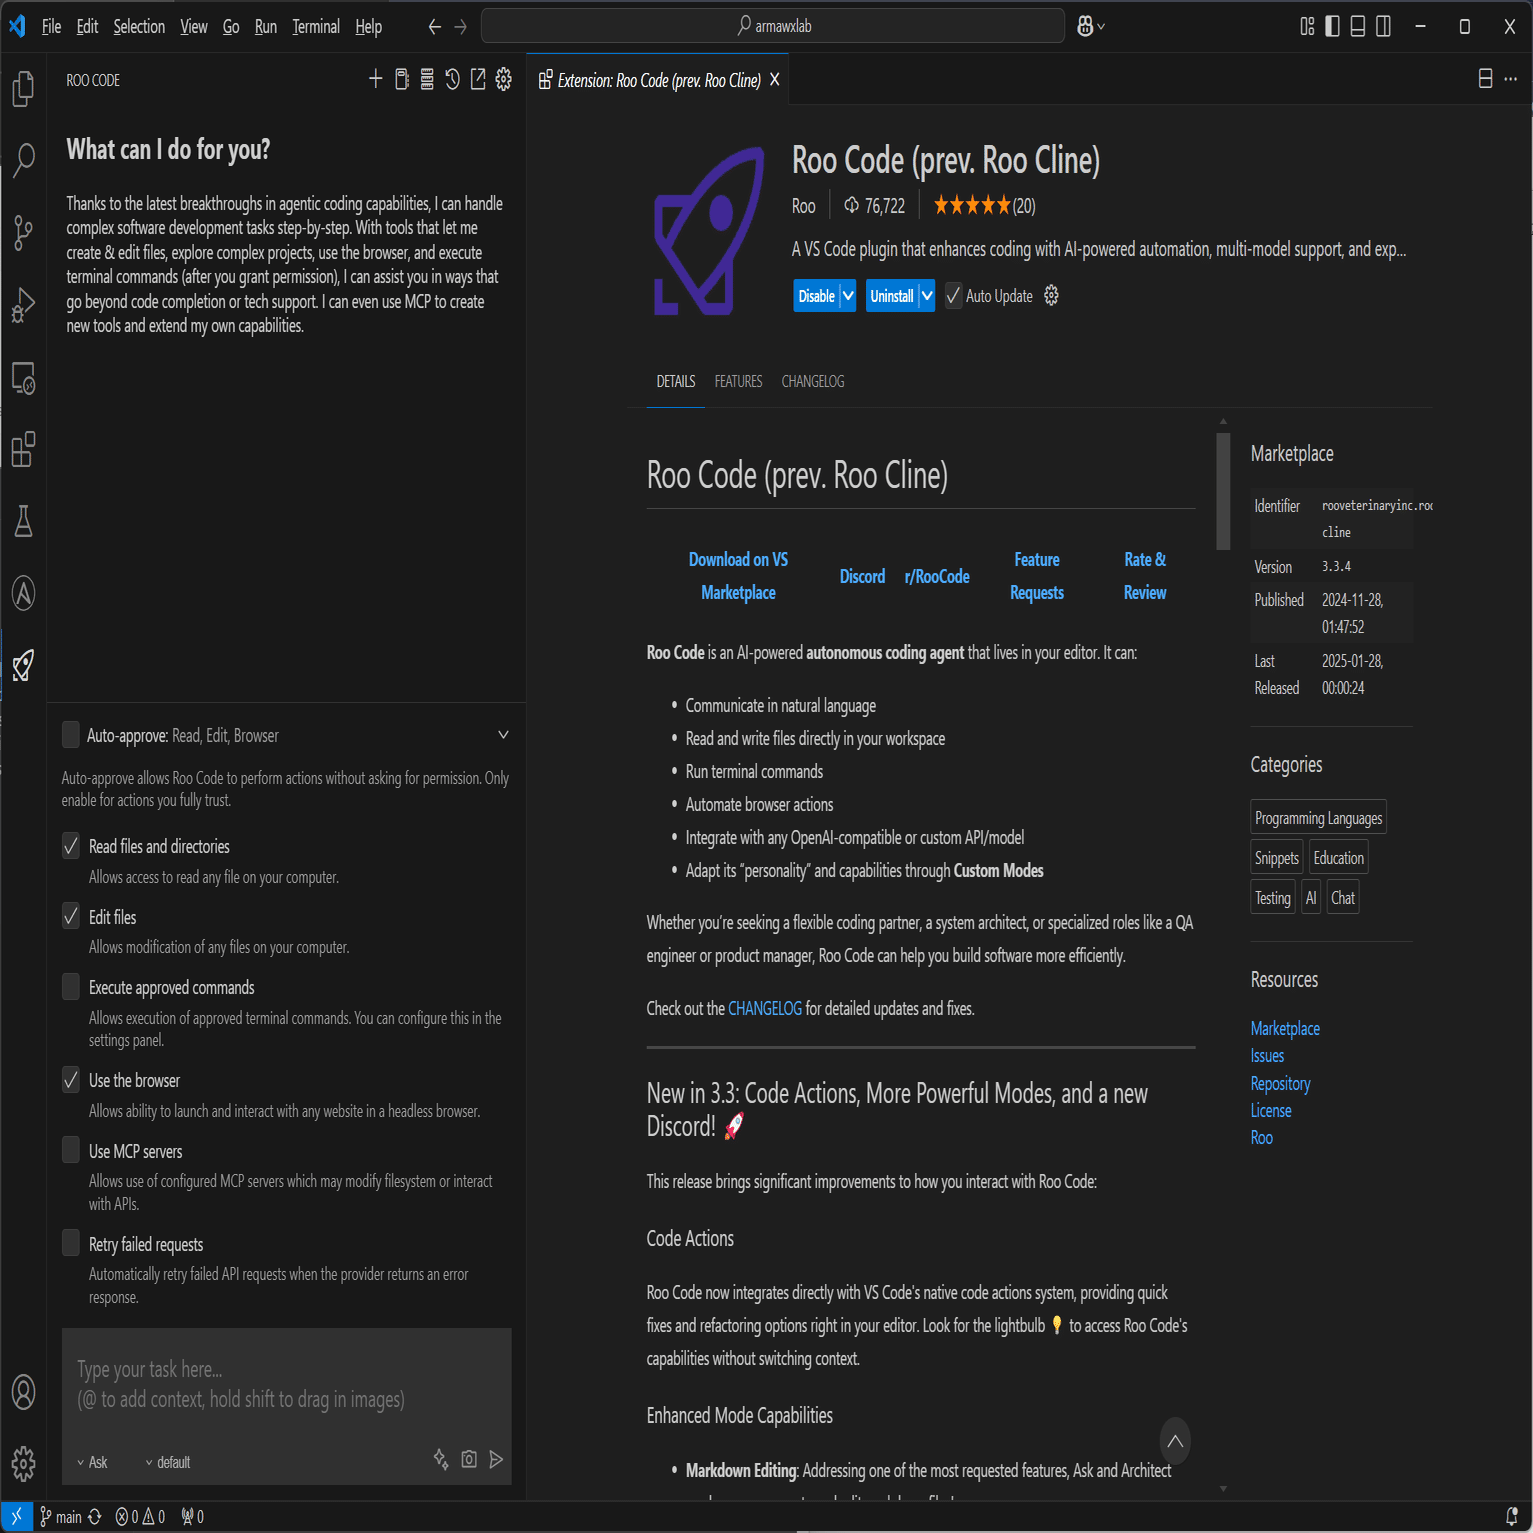The image size is (1533, 1533).
Task: Close the Roo Code extension tab
Action: coord(774,80)
